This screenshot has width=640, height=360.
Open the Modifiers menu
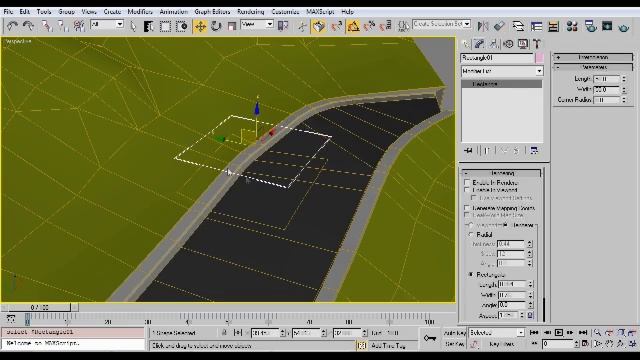[140, 11]
